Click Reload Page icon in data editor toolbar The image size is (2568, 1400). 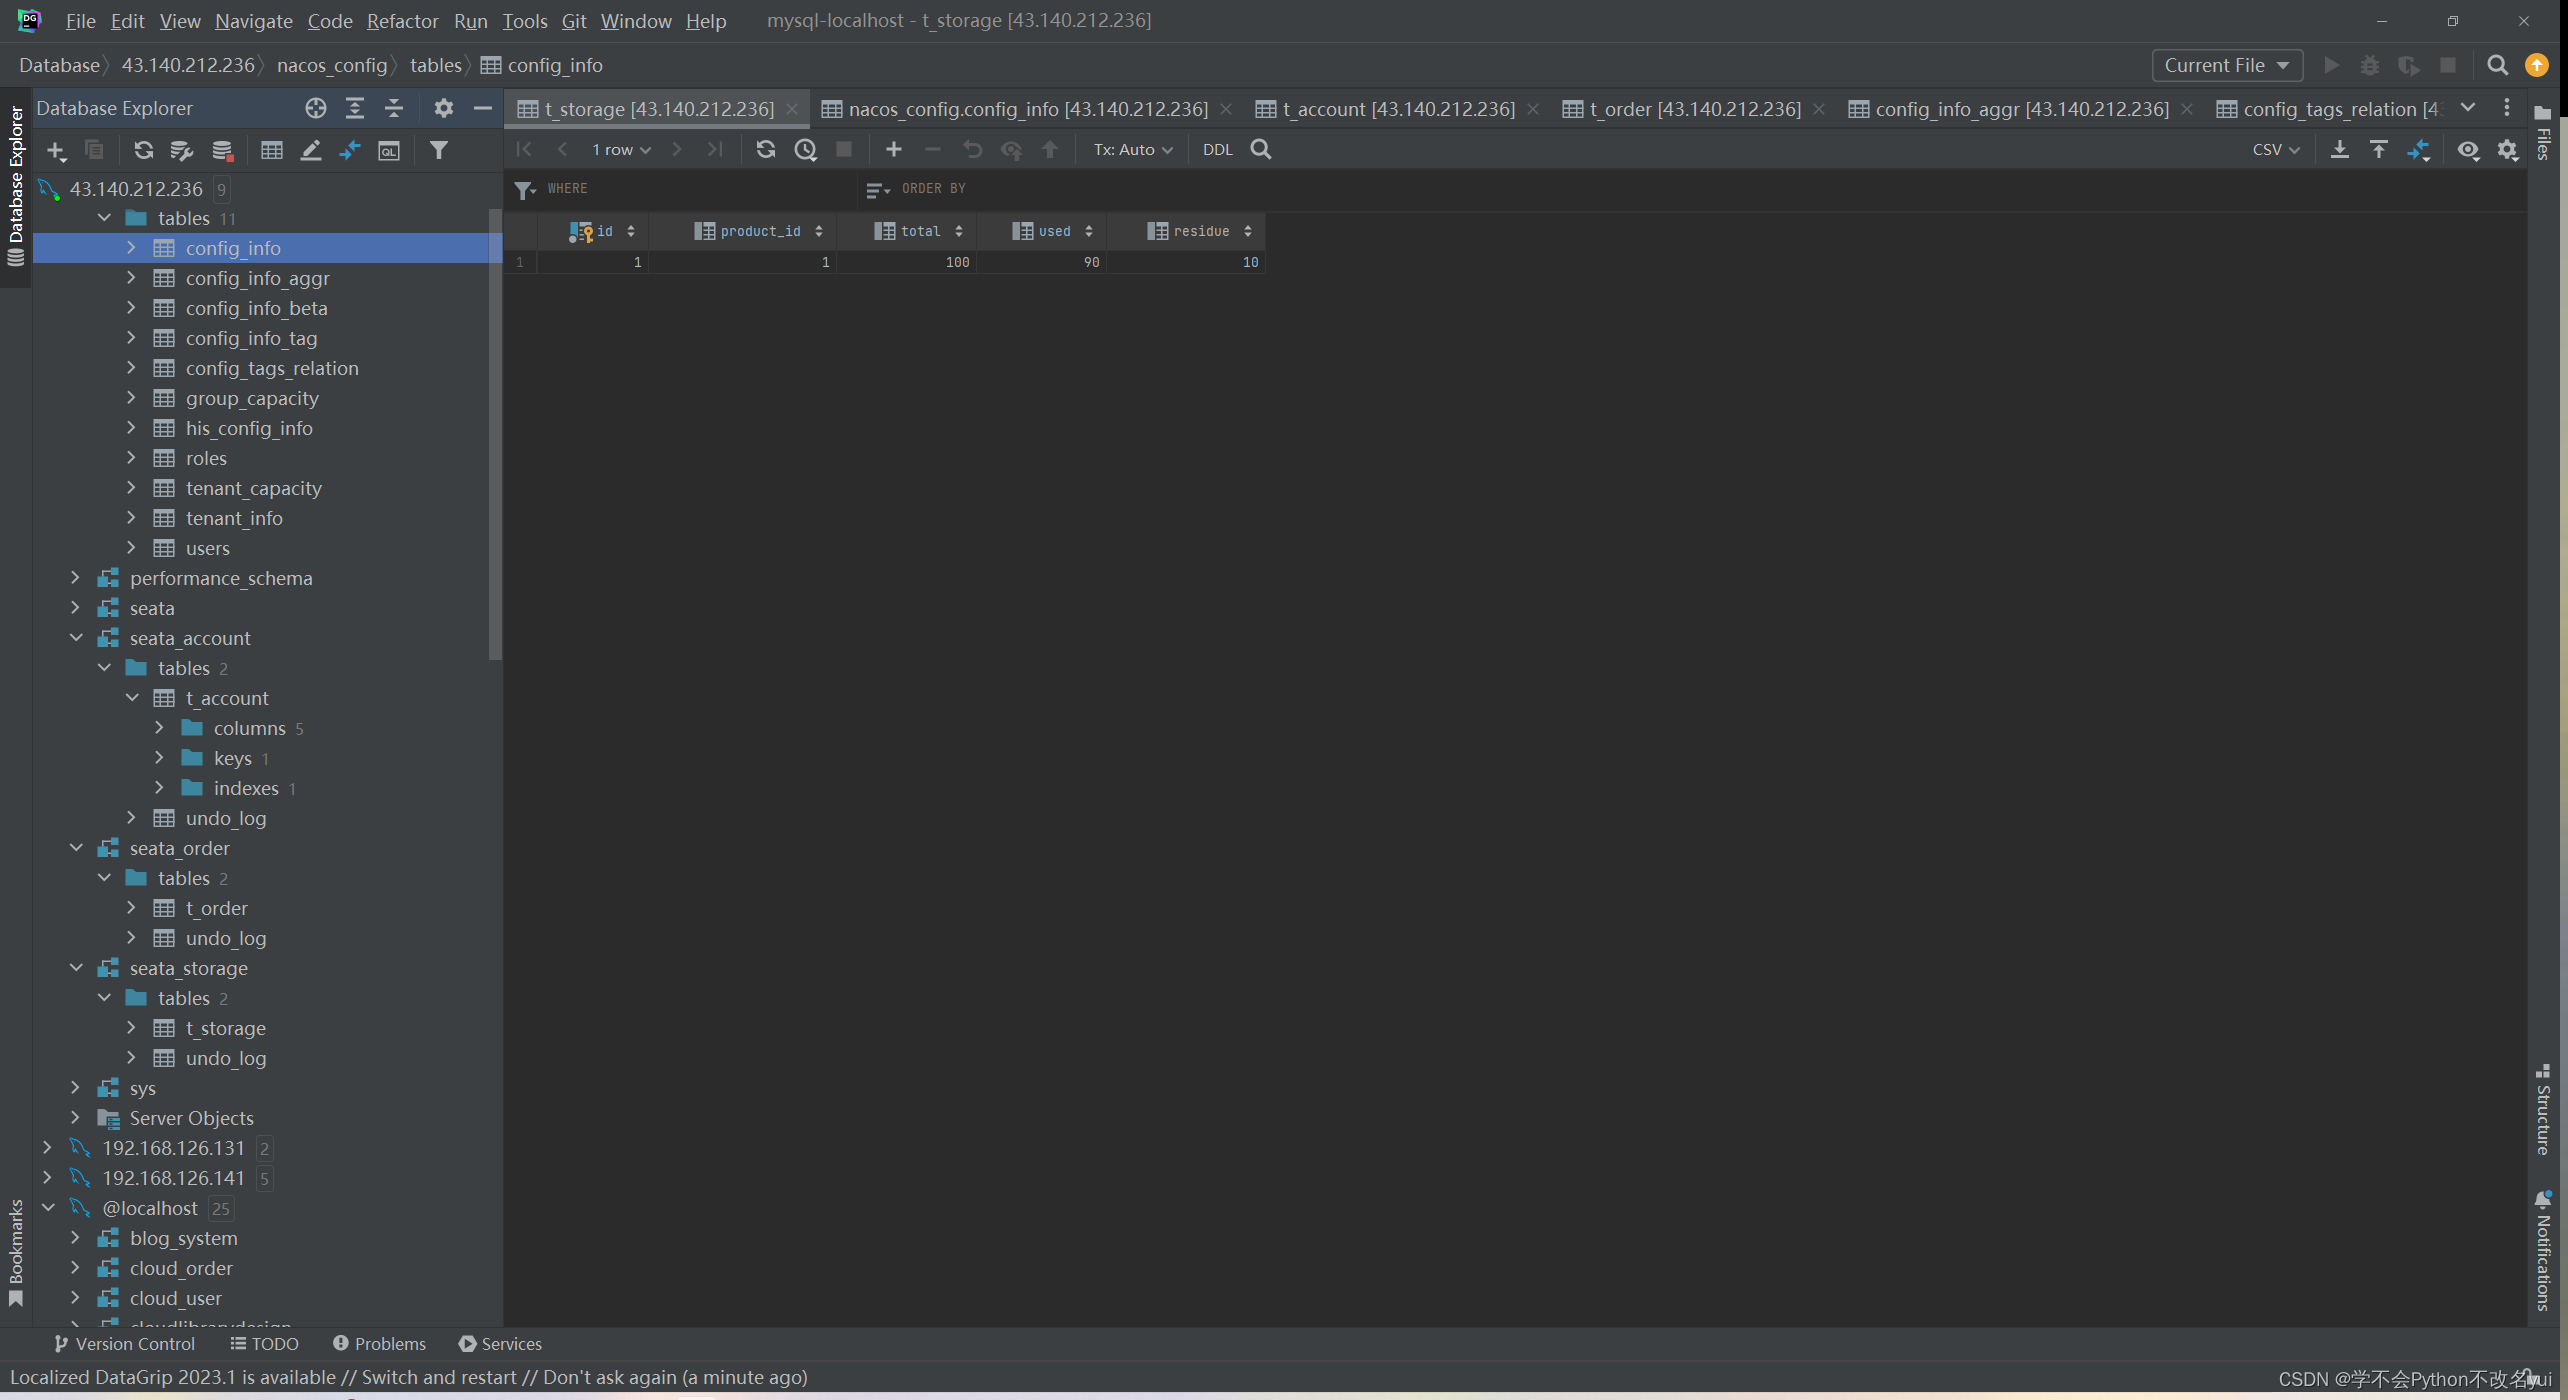click(x=766, y=149)
